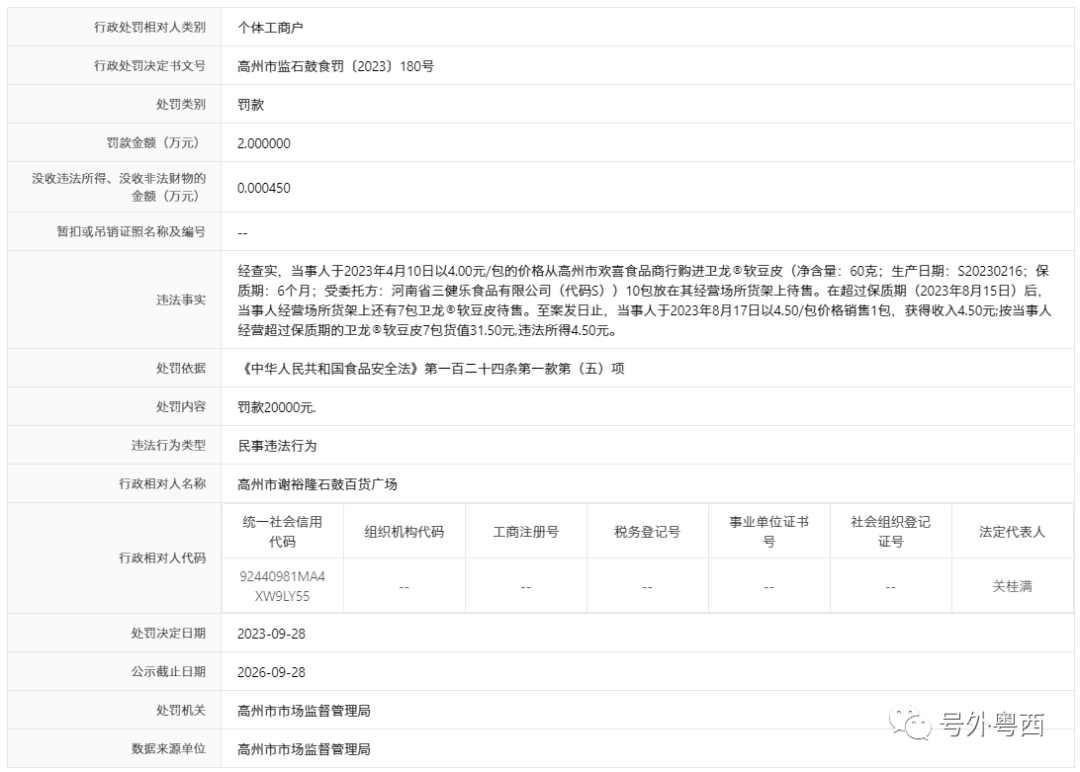Image resolution: width=1080 pixels, height=772 pixels.
Task: Select the label '违法行为类型'
Action: click(168, 446)
